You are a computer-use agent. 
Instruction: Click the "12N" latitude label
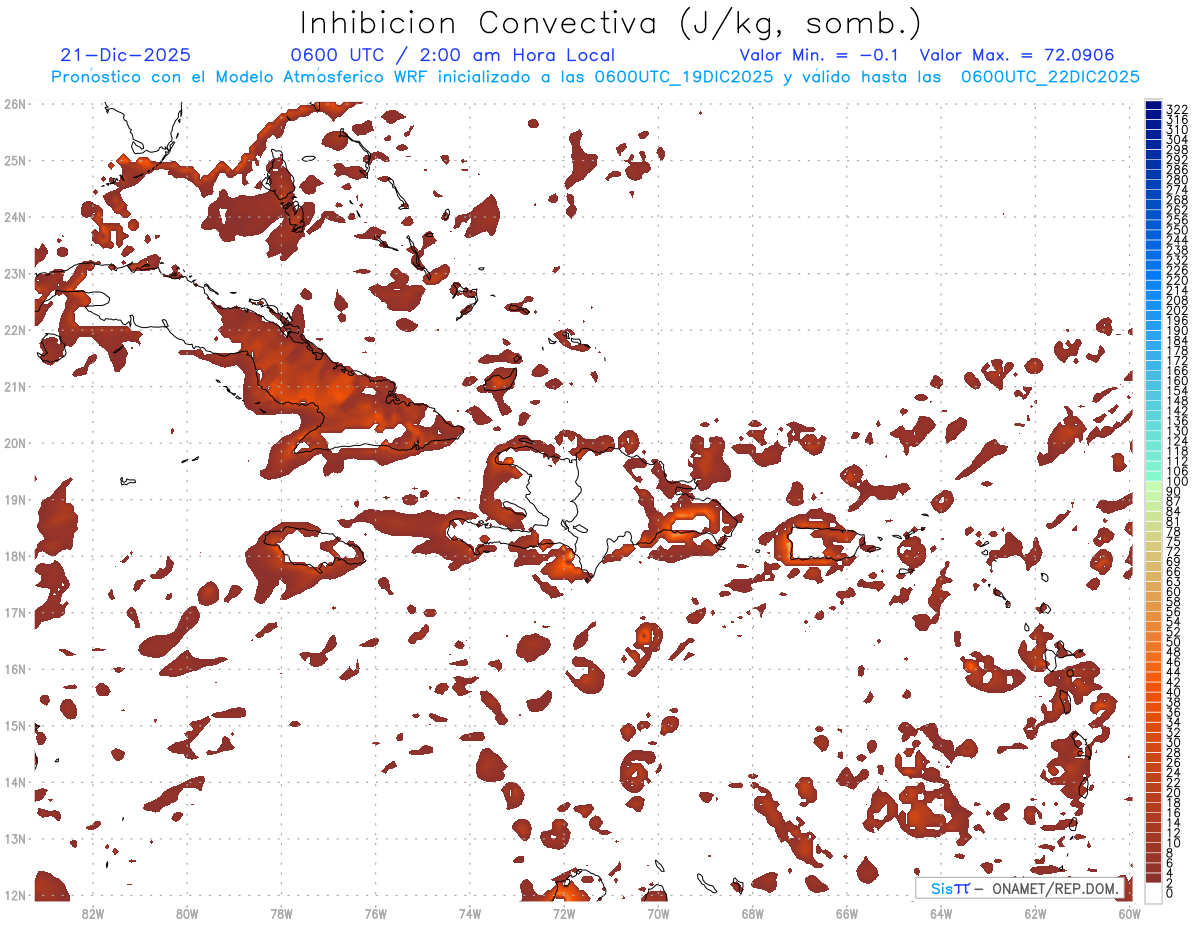pyautogui.click(x=15, y=895)
